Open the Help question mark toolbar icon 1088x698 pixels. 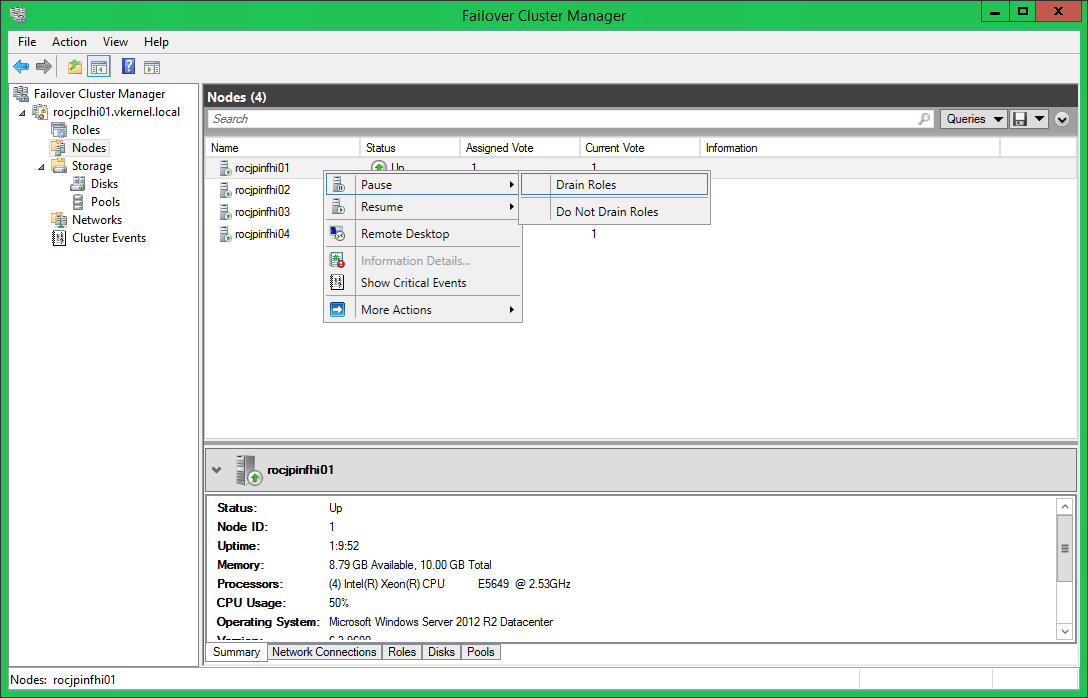coord(128,67)
